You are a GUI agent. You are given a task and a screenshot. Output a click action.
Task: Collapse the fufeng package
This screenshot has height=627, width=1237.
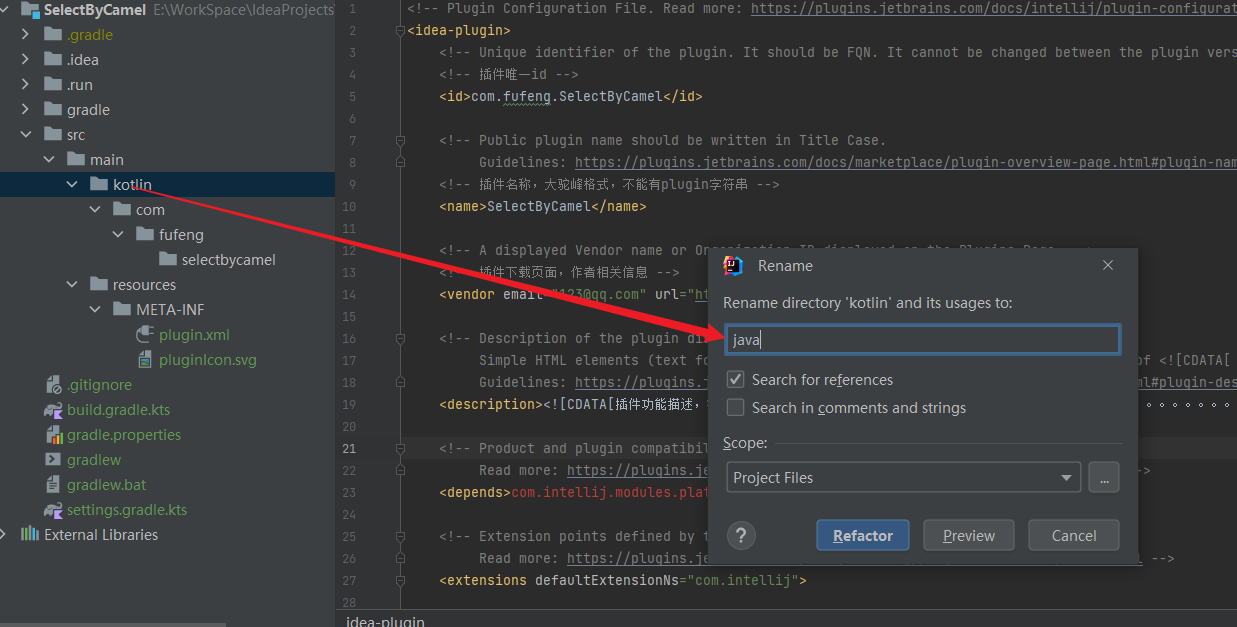point(117,234)
